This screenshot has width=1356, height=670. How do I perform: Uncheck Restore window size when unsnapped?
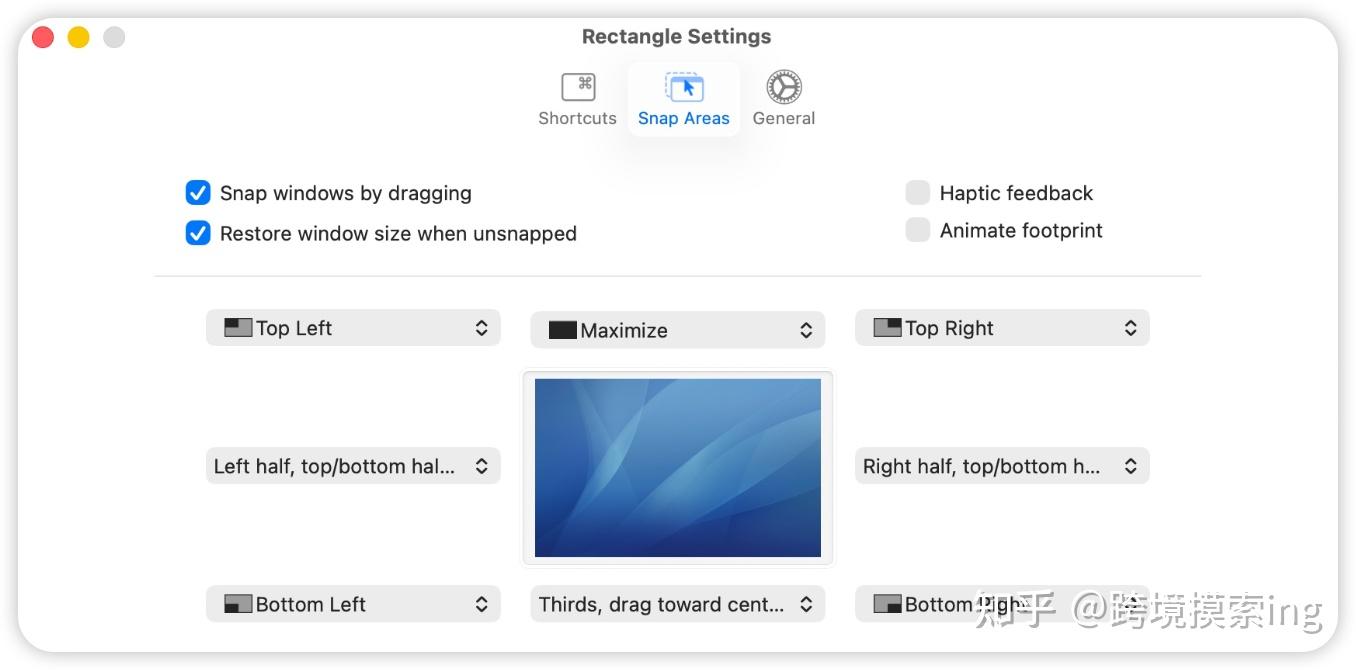pyautogui.click(x=198, y=233)
